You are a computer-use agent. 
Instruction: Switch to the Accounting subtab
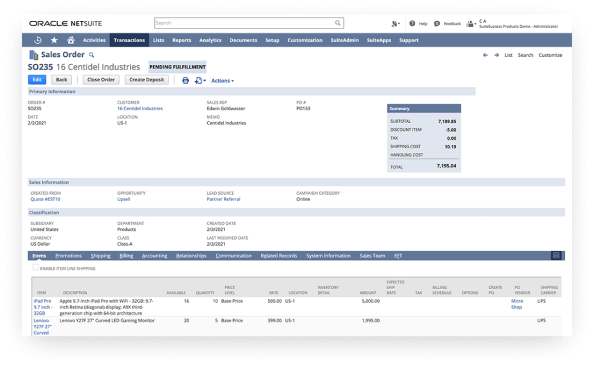click(155, 256)
